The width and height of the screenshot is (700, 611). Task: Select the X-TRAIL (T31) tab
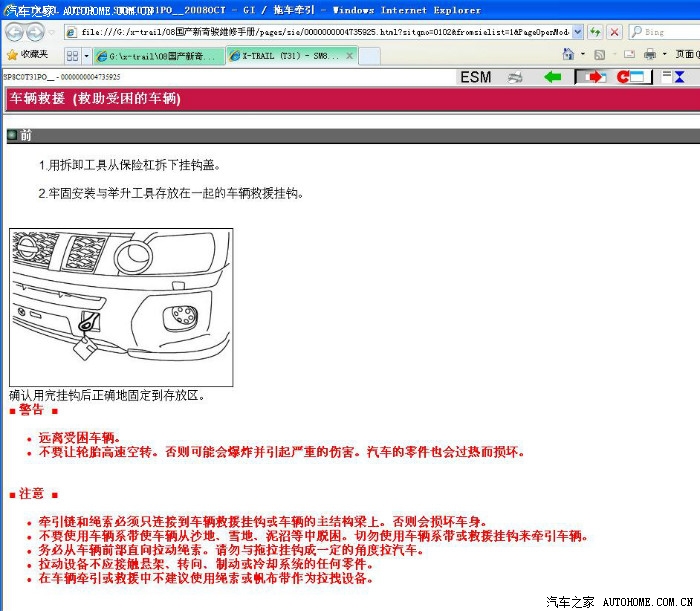pos(290,56)
